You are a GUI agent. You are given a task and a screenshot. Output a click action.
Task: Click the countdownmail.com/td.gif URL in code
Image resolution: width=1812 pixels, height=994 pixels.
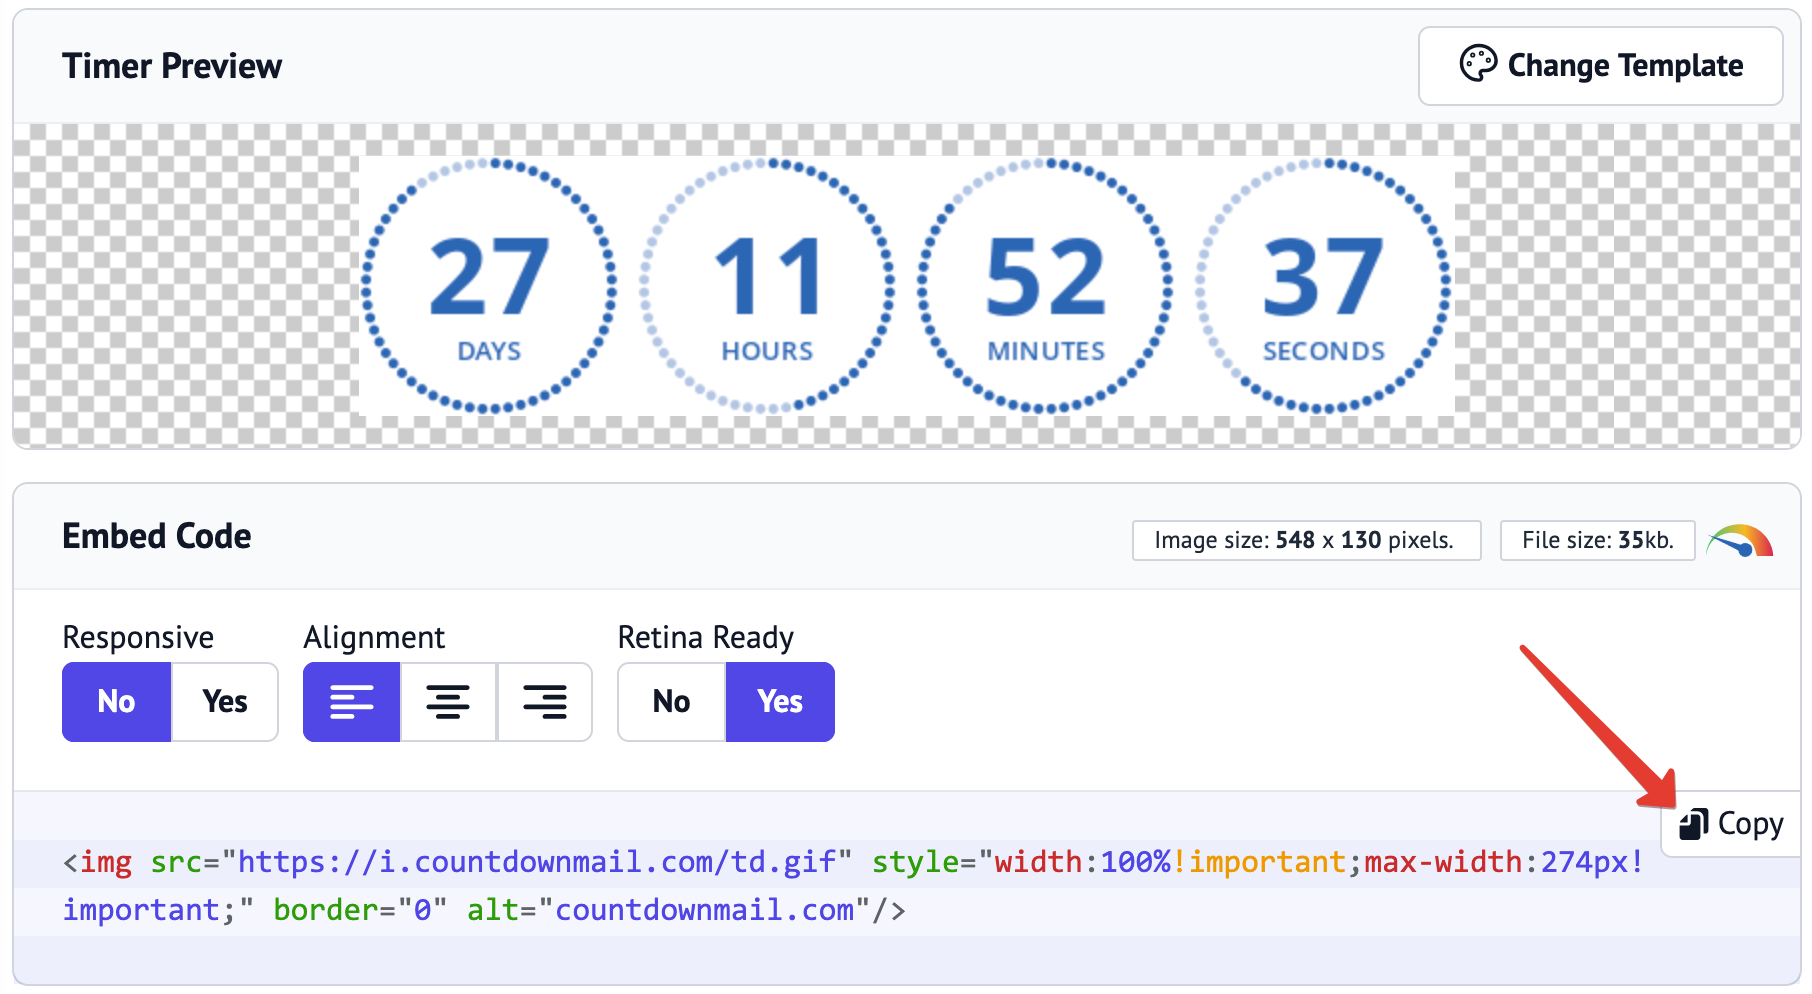click(x=536, y=862)
